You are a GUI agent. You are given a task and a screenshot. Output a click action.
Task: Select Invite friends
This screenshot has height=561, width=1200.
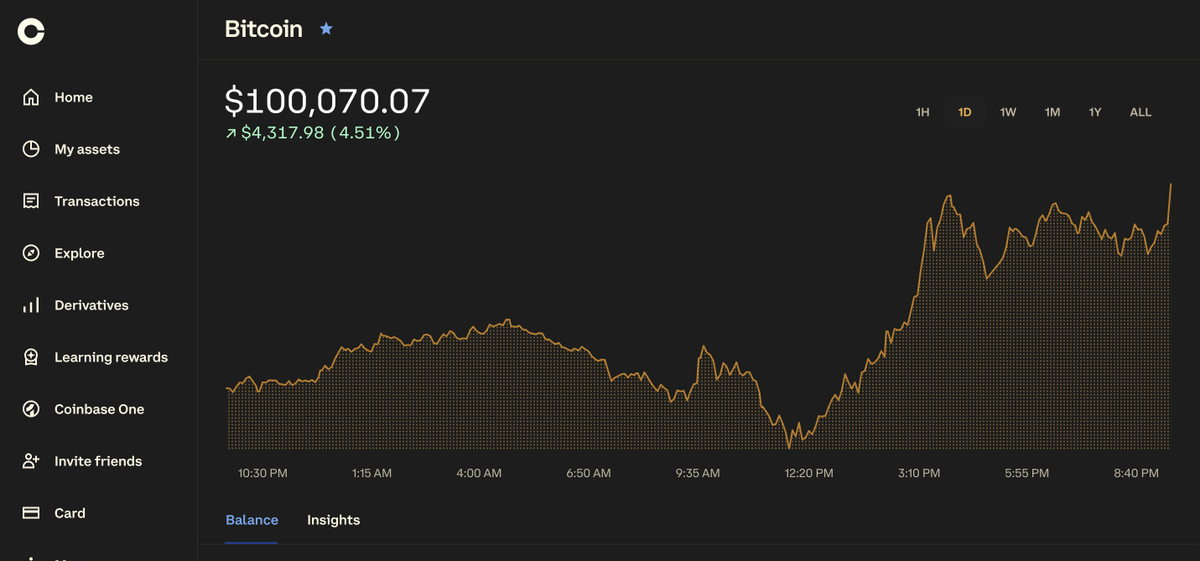click(x=98, y=461)
